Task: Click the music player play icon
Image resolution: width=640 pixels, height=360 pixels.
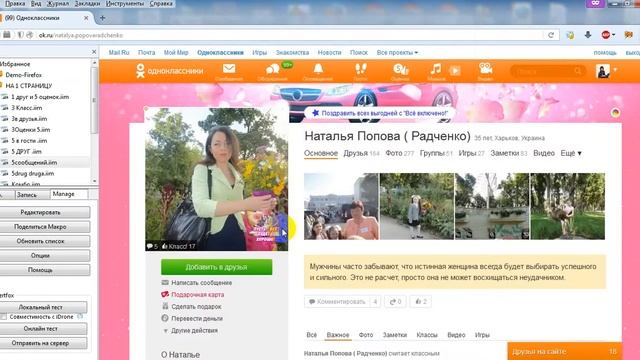Action: tap(455, 71)
